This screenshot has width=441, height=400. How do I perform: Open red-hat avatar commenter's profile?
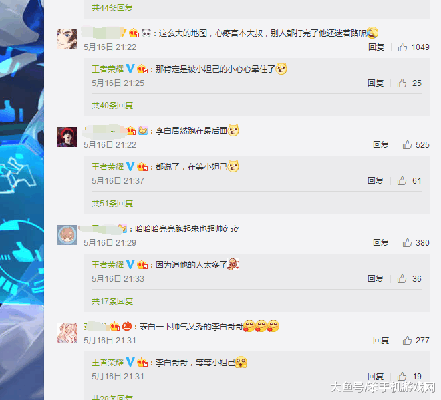(x=67, y=137)
